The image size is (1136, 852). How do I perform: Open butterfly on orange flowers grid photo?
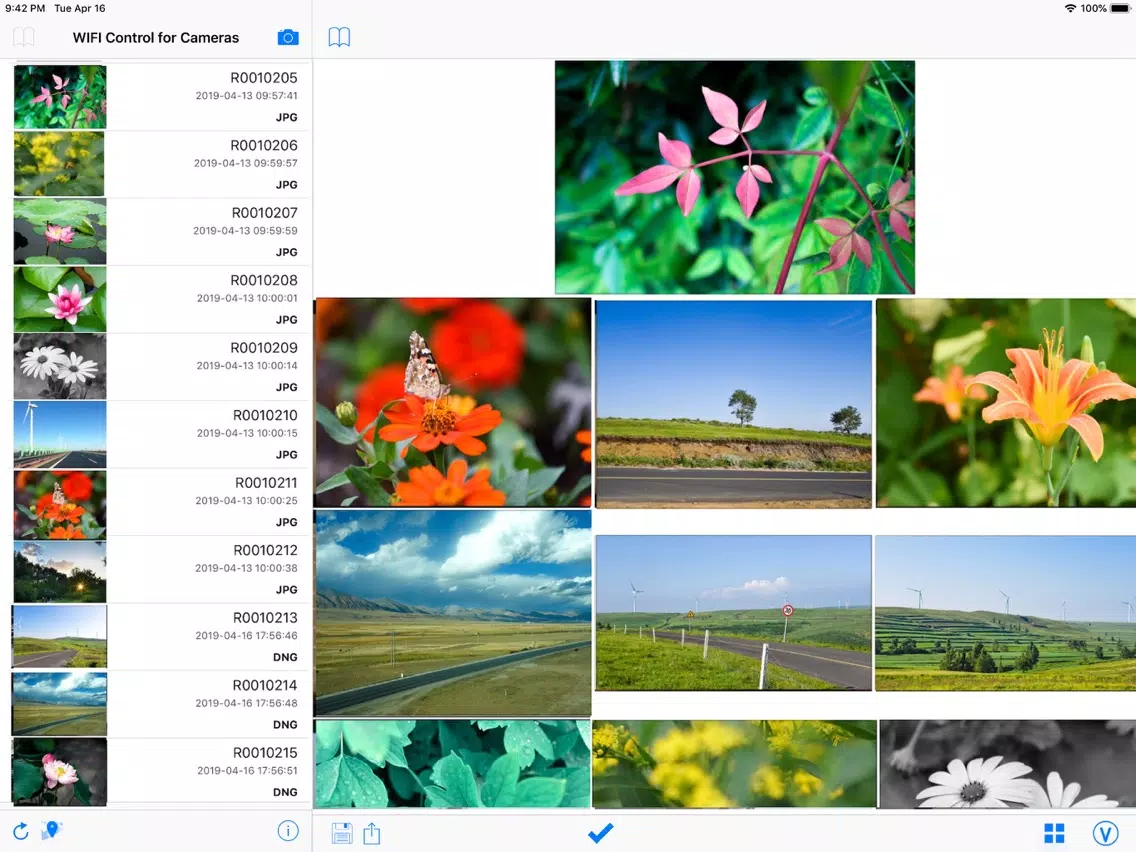(x=453, y=402)
